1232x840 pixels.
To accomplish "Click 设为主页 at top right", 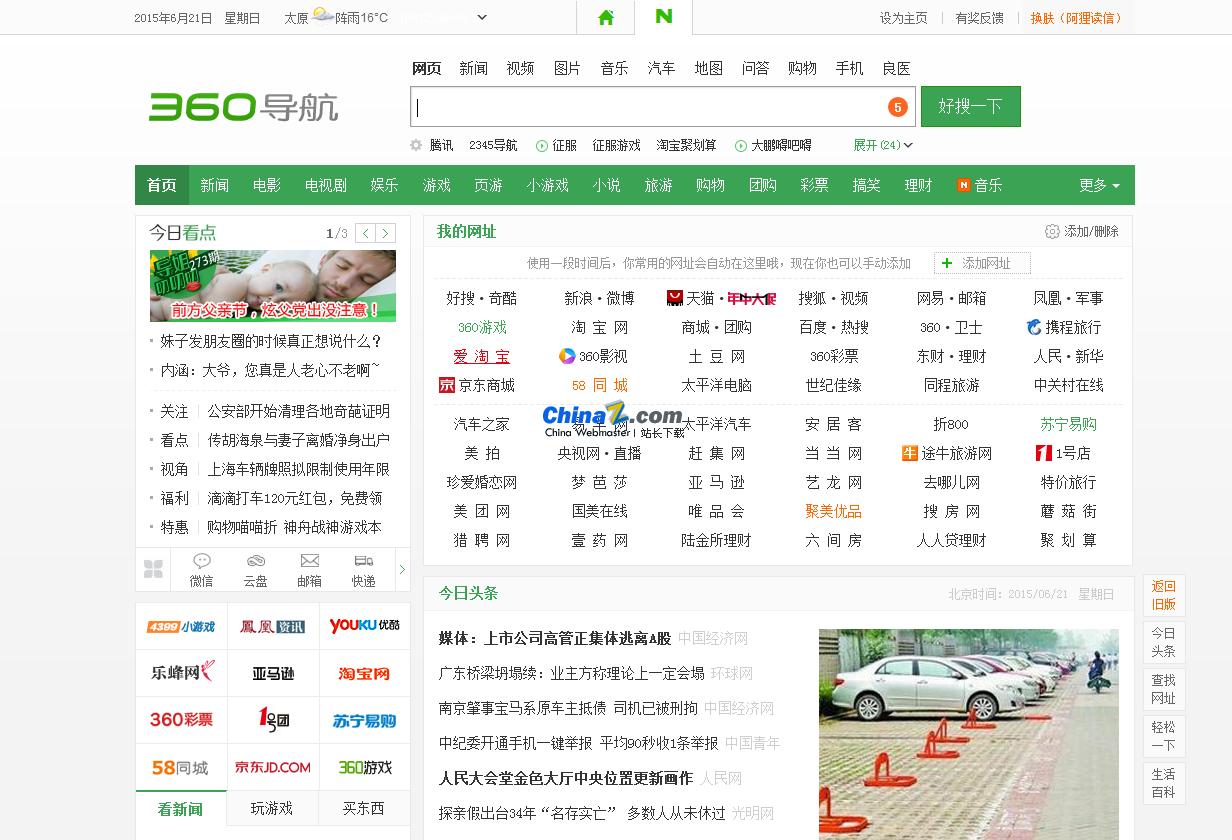I will (903, 18).
